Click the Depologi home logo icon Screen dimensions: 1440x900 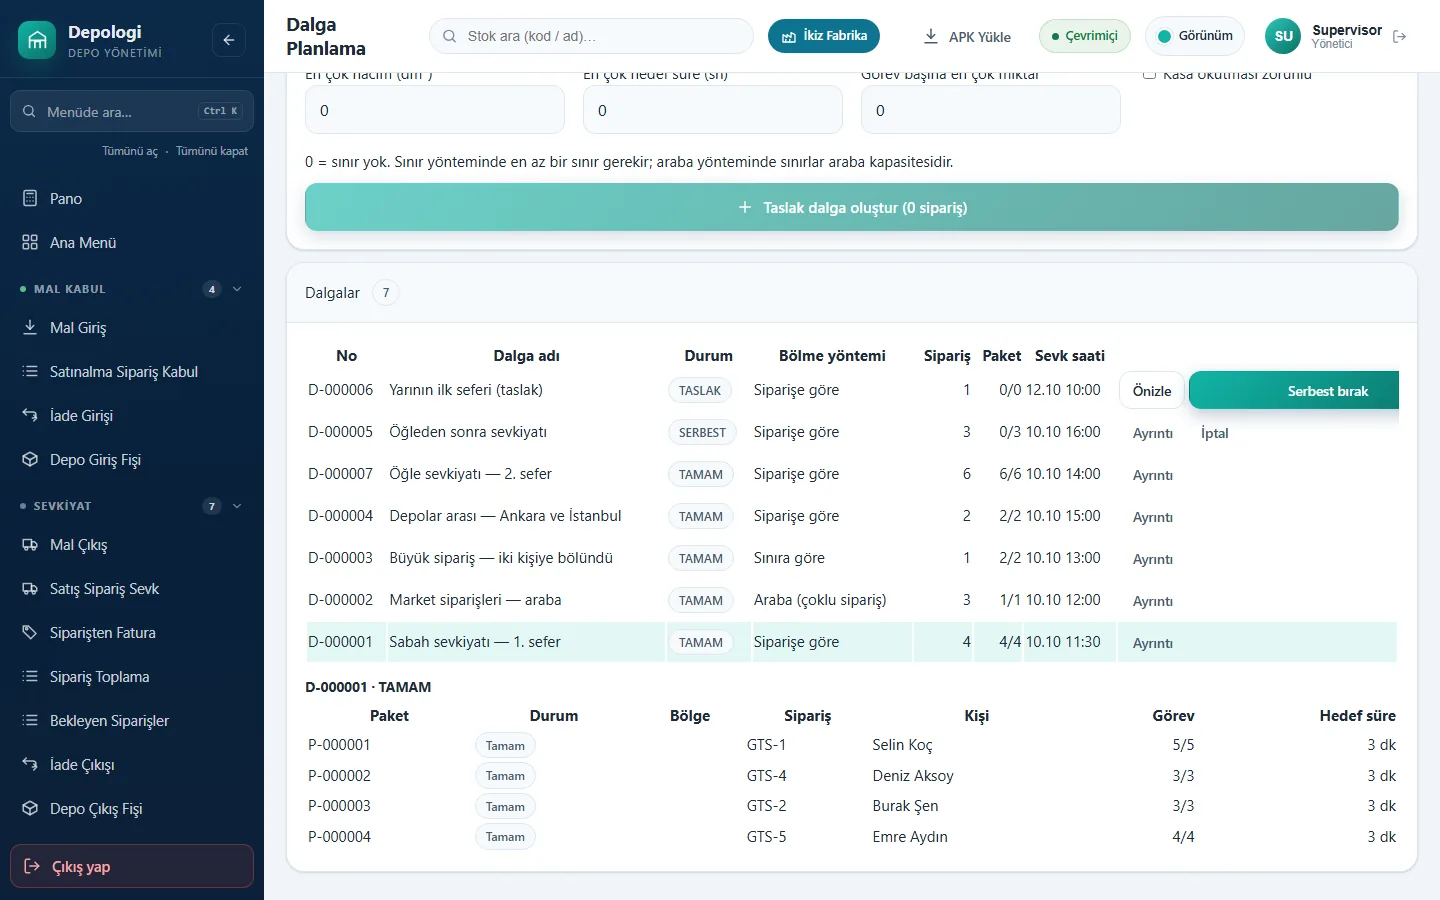[37, 40]
